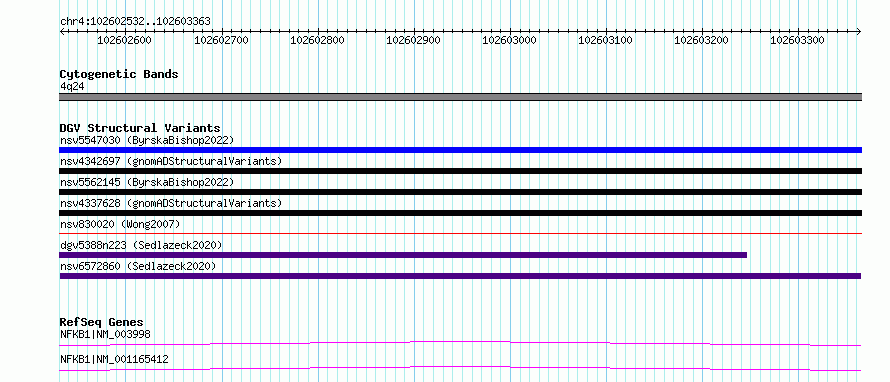
Task: Click ruler tick label 102603000
Action: pyautogui.click(x=509, y=40)
